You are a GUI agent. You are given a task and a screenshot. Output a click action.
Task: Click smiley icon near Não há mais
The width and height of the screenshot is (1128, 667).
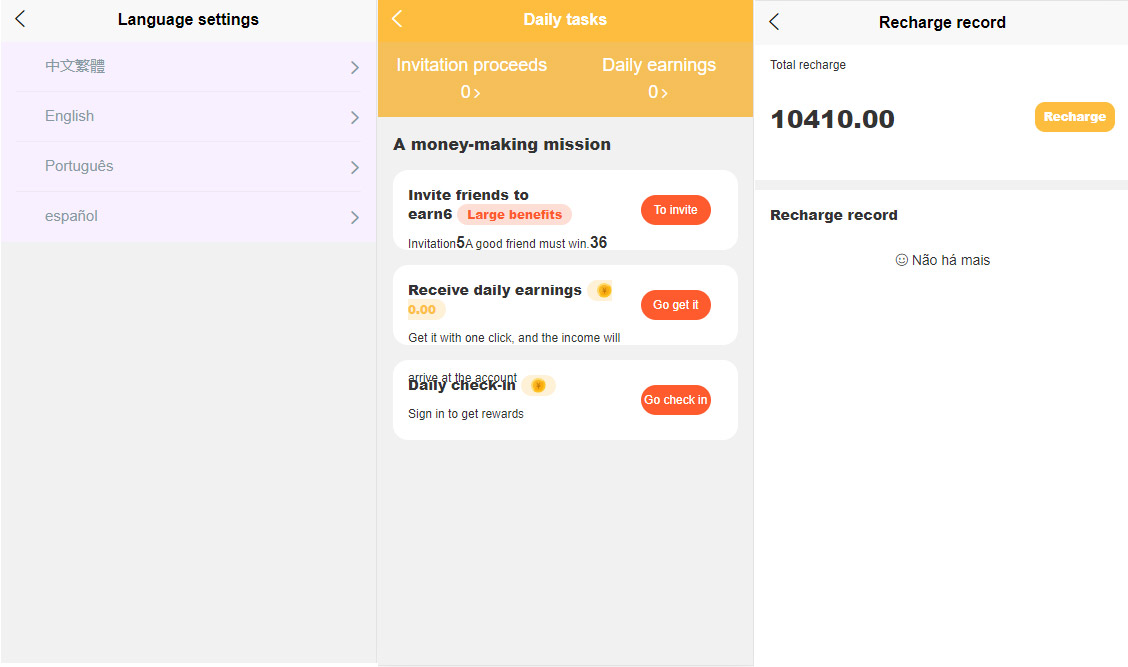901,260
